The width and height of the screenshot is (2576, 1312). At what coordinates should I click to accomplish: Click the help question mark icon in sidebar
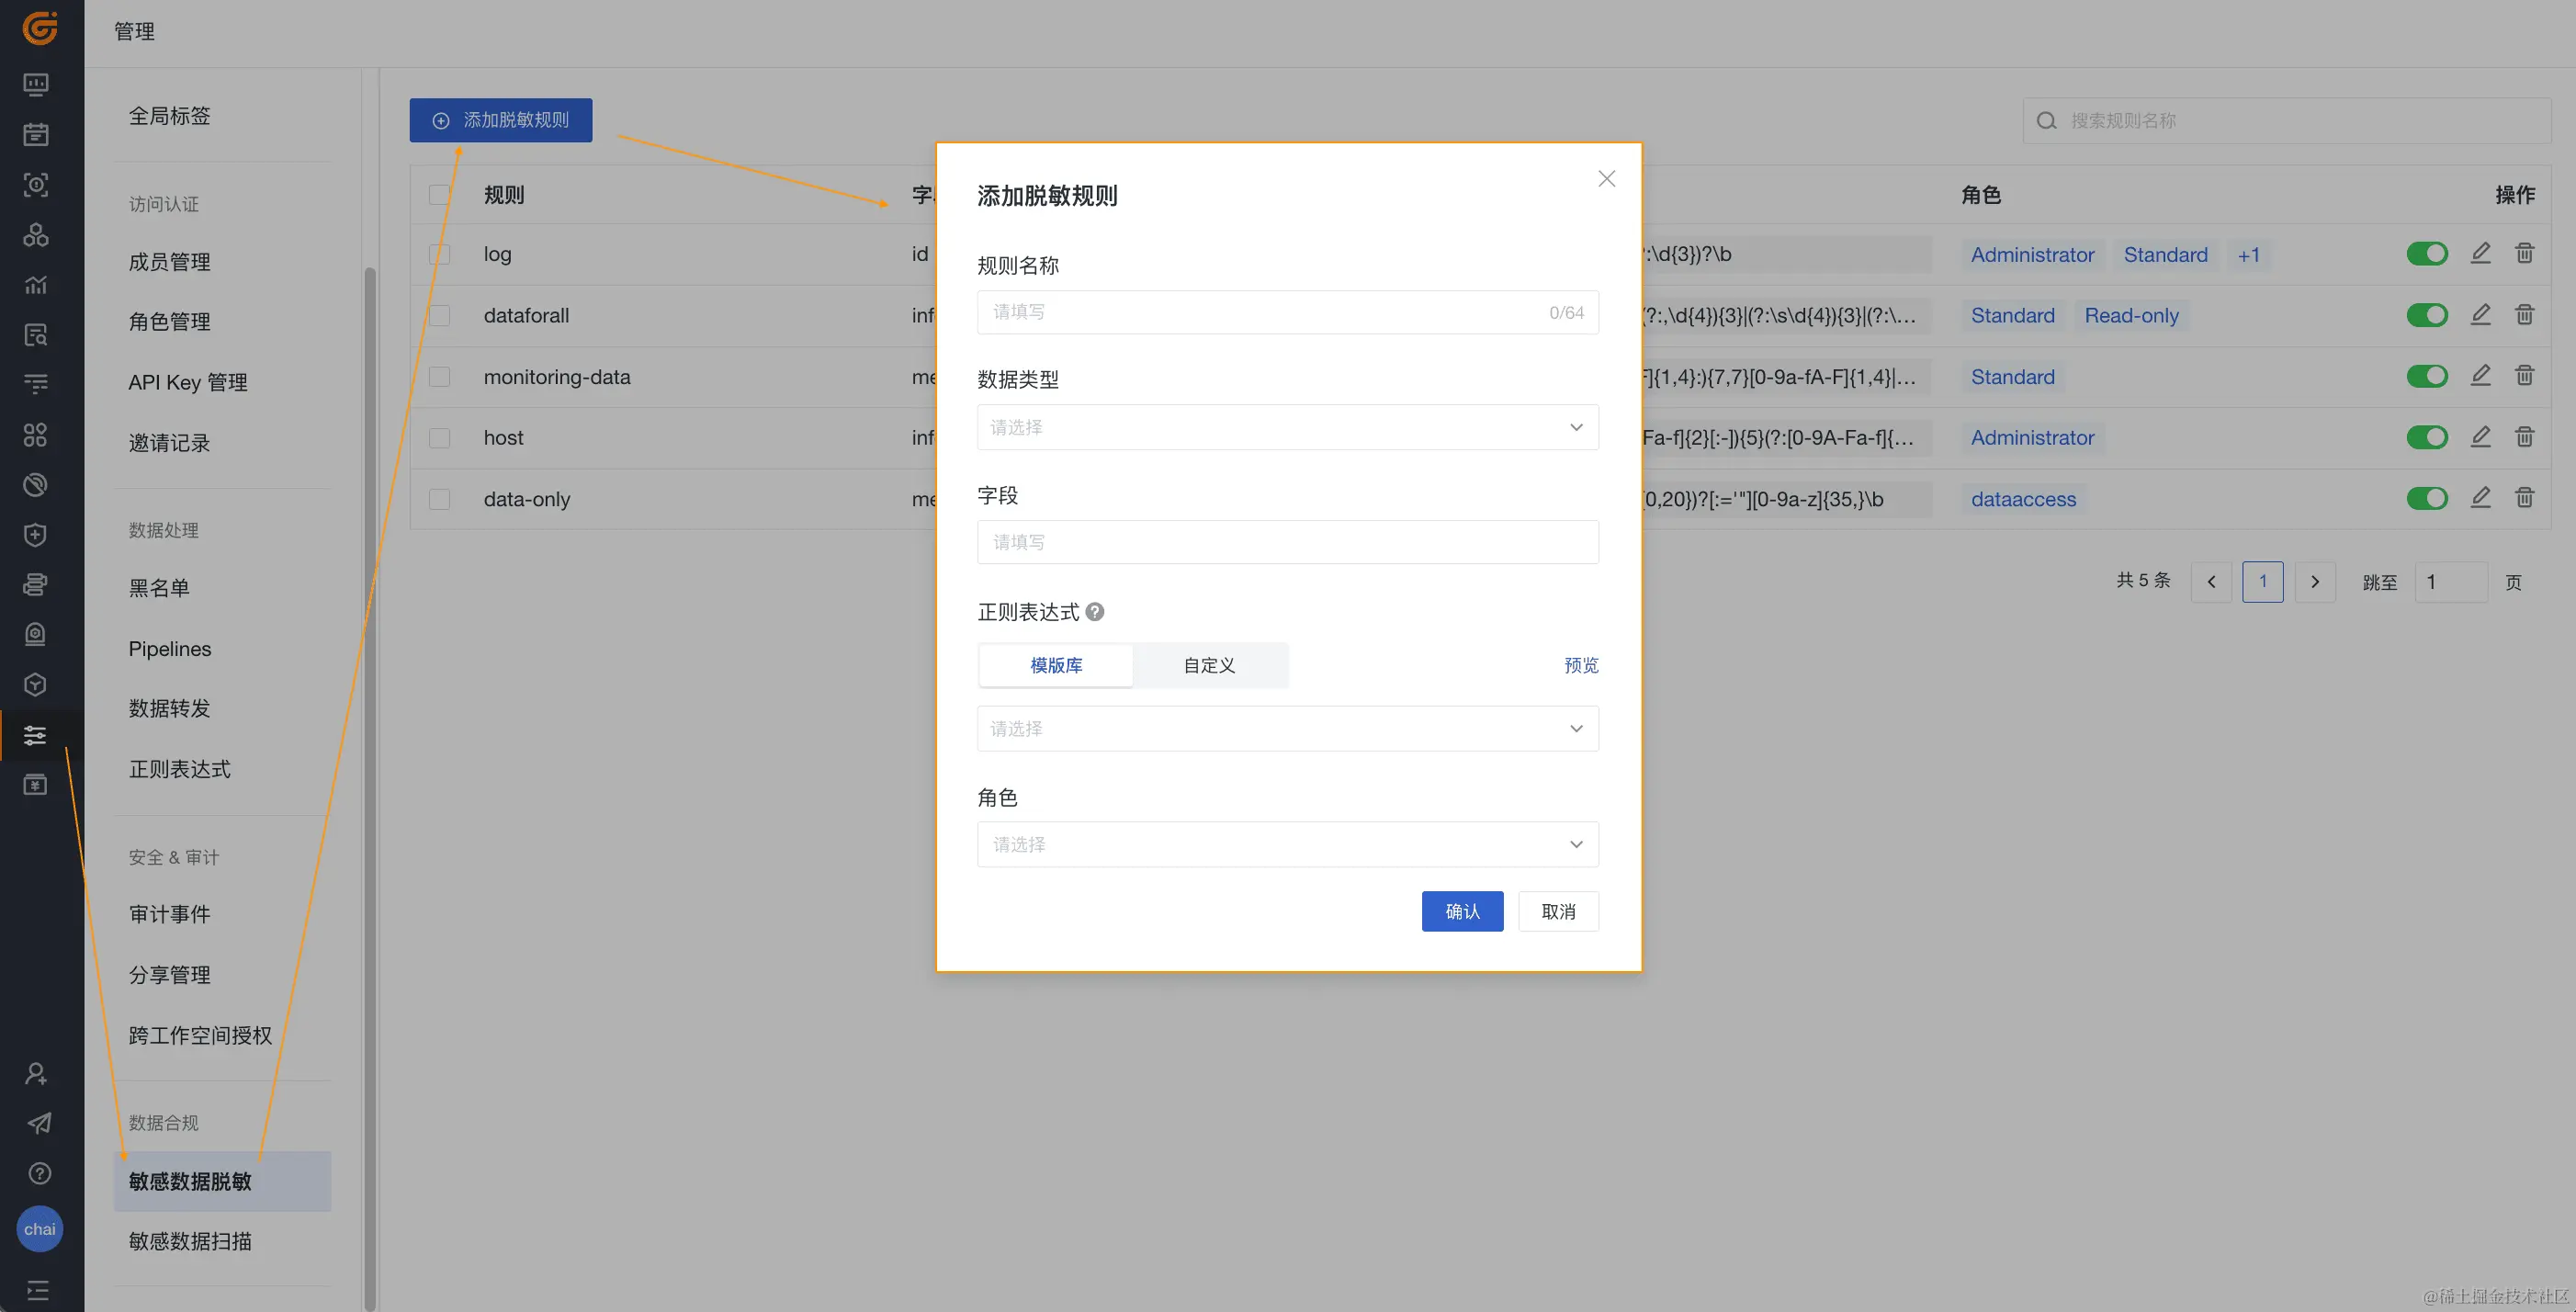coord(39,1173)
